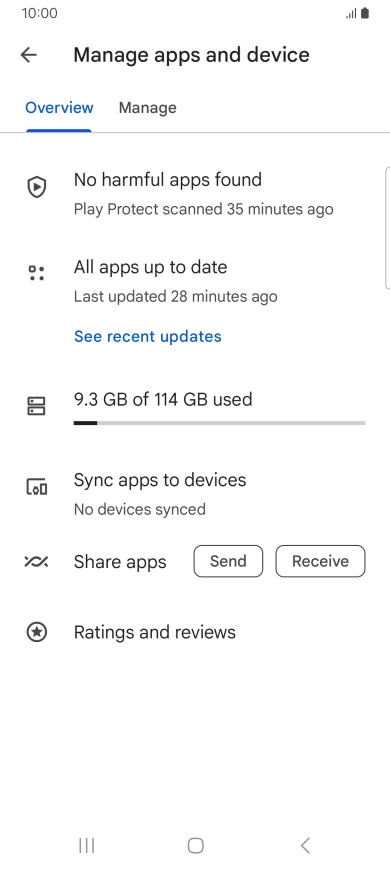Tap the apps grid update icon
This screenshot has width=390, height=869.
click(x=37, y=273)
